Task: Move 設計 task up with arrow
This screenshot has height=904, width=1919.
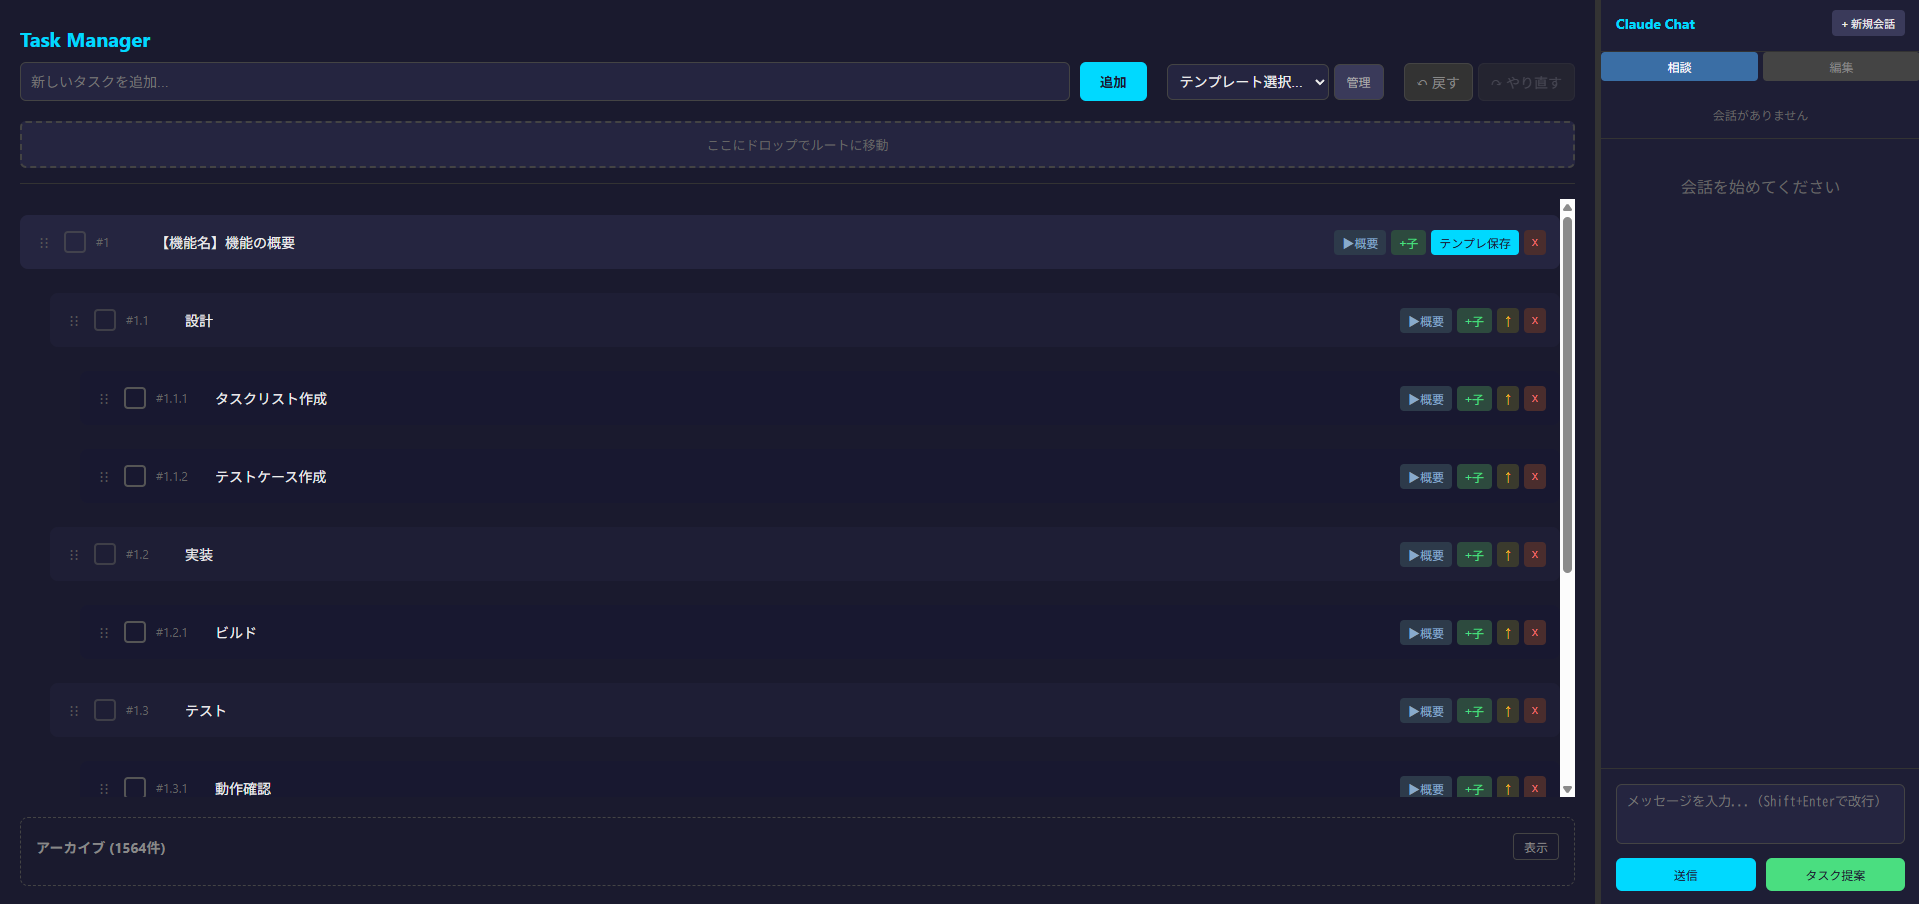Action: pyautogui.click(x=1508, y=321)
